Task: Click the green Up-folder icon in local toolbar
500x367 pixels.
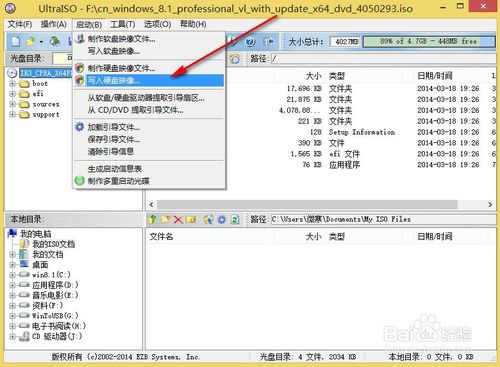Action: [153, 219]
